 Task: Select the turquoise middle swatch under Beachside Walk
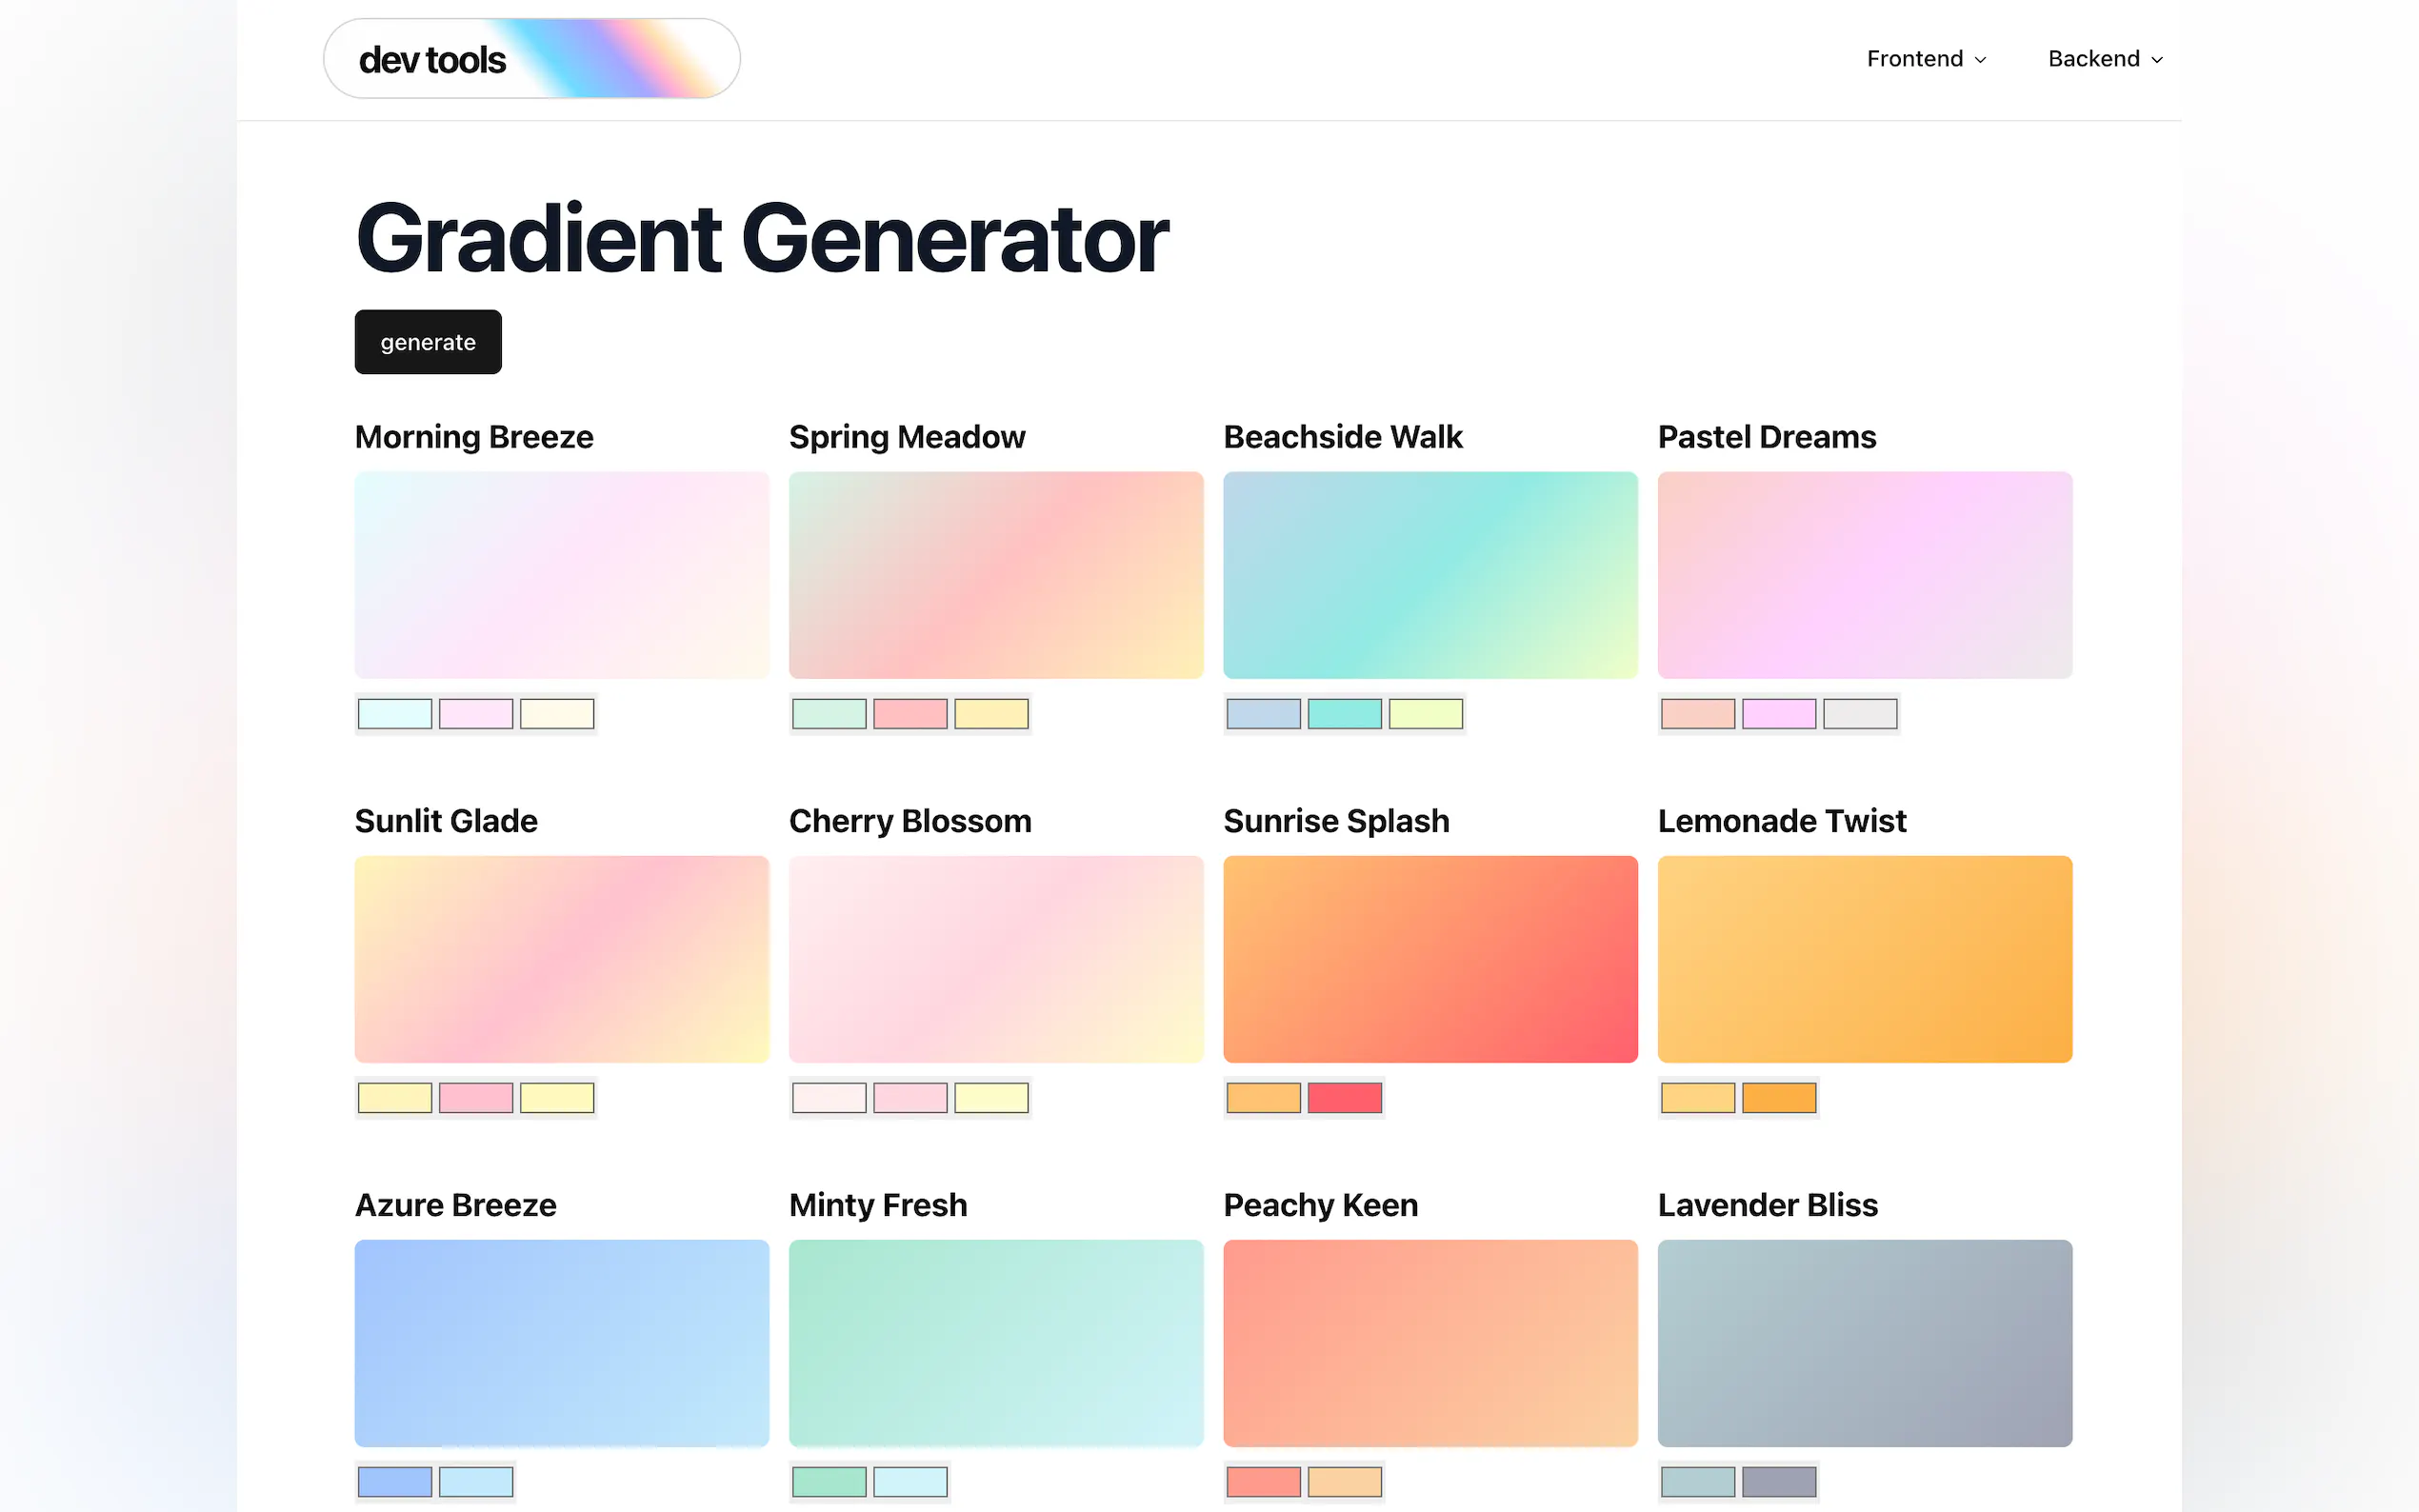(1344, 714)
